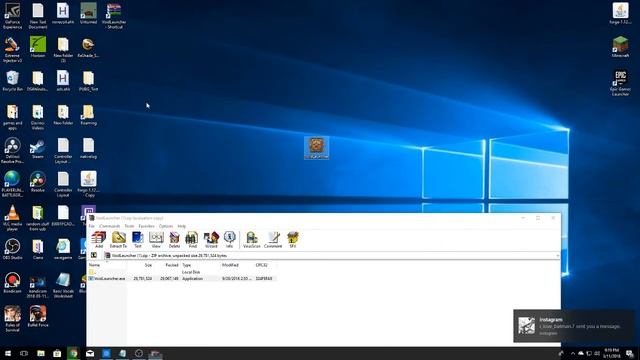
Task: Click the Test archive toolbar icon
Action: [x=138, y=240]
